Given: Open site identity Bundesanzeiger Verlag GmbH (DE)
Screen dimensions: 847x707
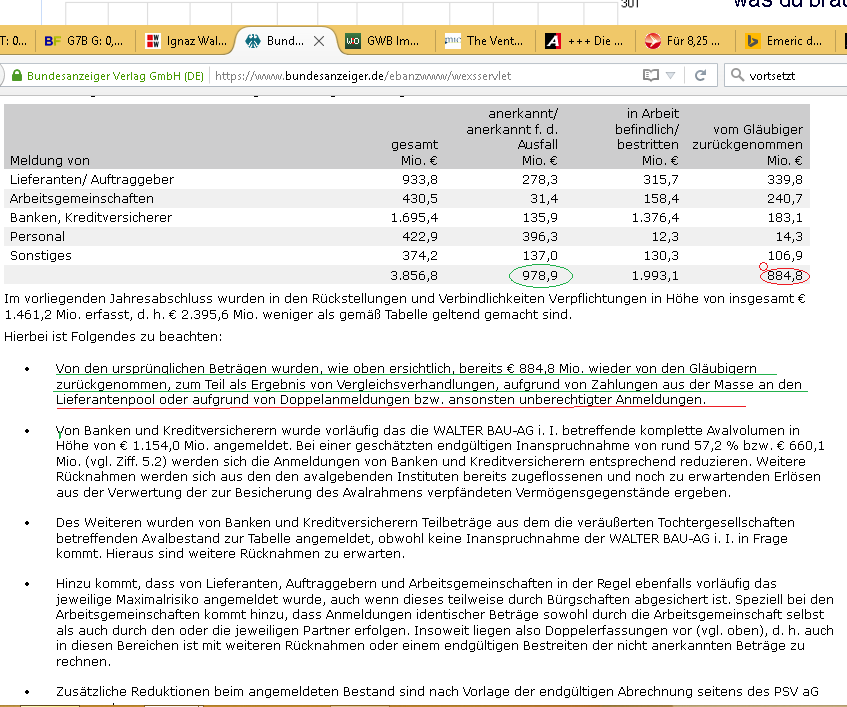Looking at the screenshot, I should tap(109, 76).
